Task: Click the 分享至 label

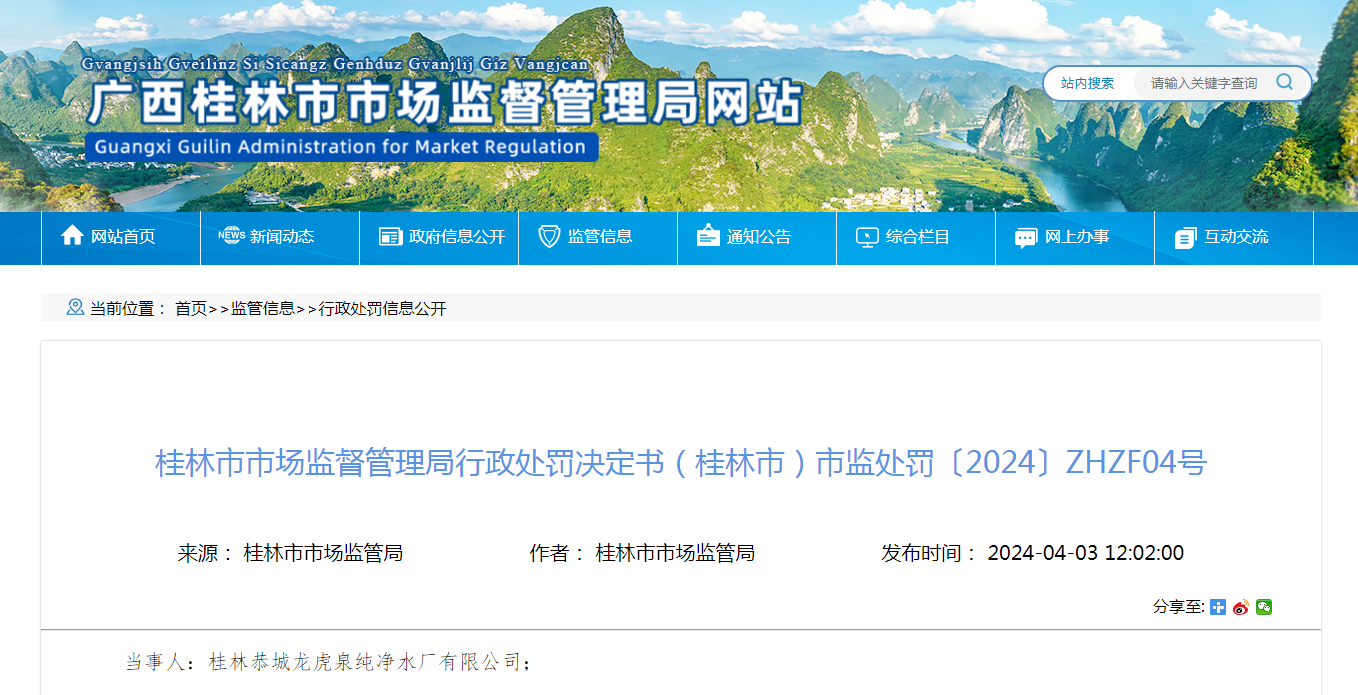Action: click(x=1179, y=607)
